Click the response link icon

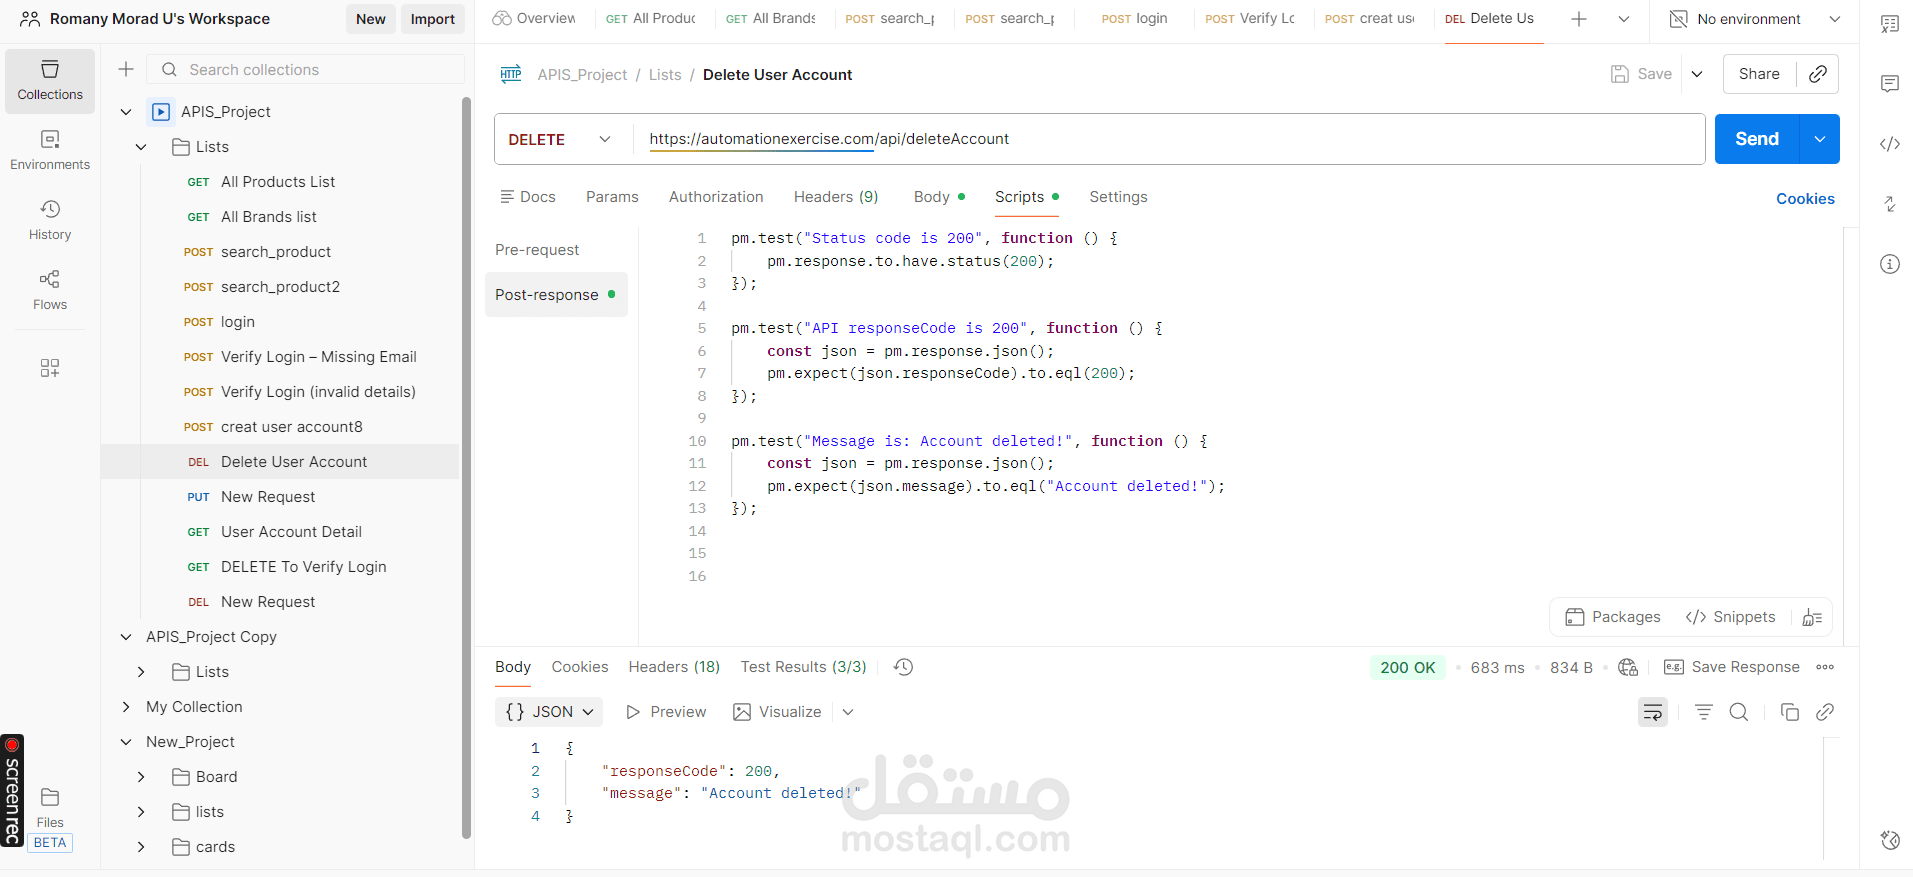click(1825, 712)
